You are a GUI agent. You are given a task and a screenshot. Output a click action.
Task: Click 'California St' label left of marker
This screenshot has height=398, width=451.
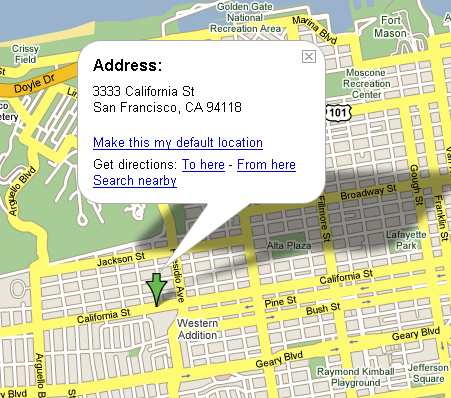[103, 316]
